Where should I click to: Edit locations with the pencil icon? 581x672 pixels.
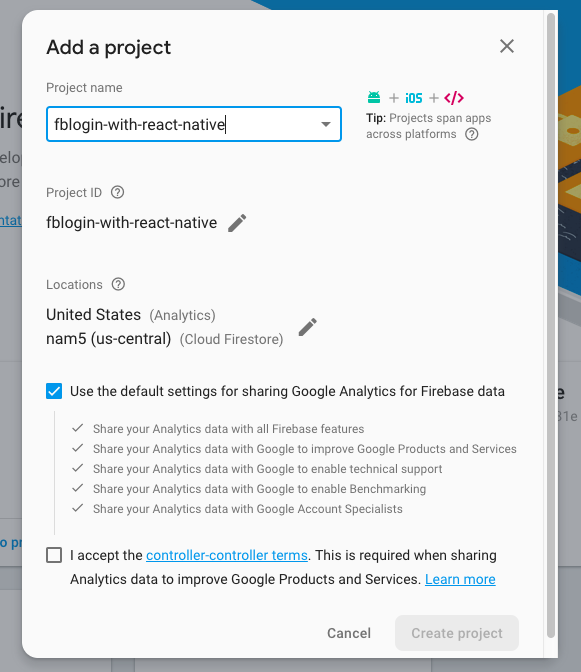(x=308, y=327)
